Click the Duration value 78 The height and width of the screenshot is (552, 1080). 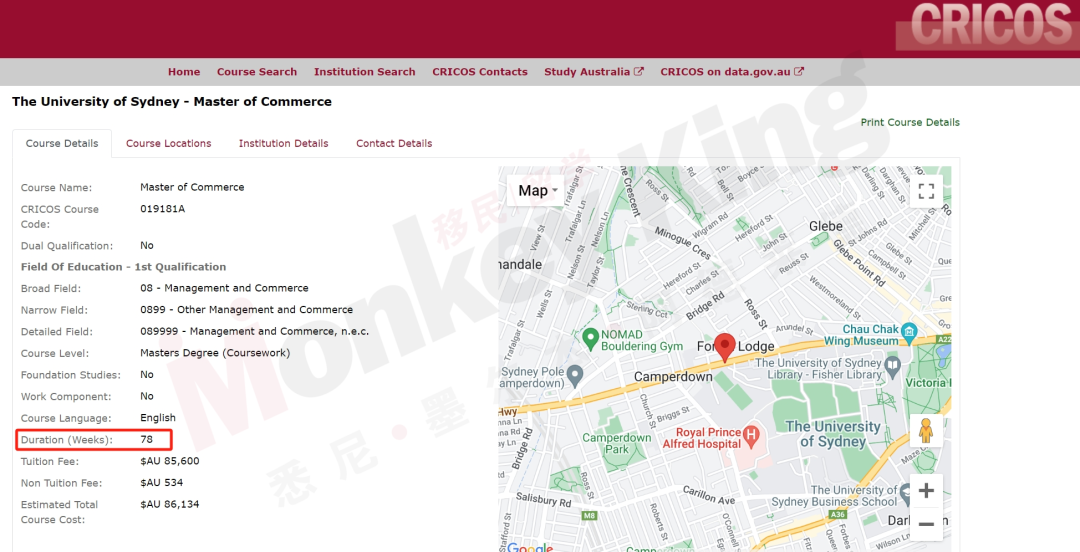point(146,439)
